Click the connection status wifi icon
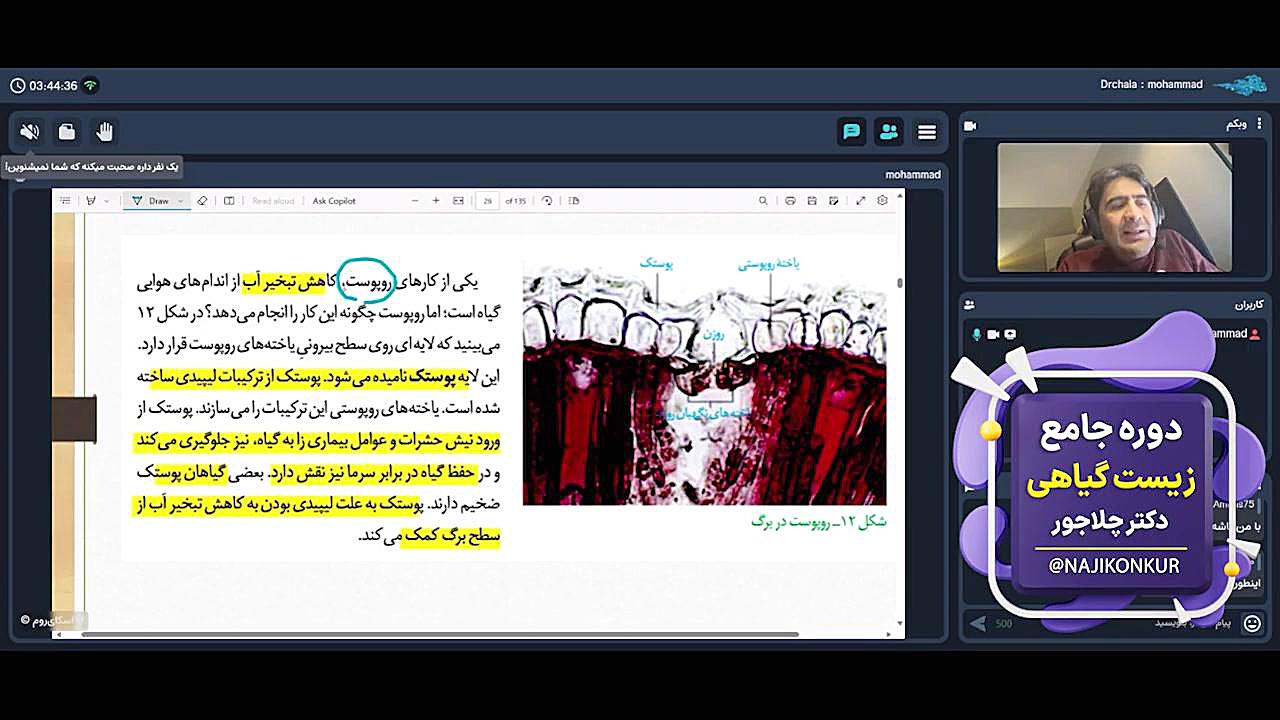 pyautogui.click(x=91, y=86)
